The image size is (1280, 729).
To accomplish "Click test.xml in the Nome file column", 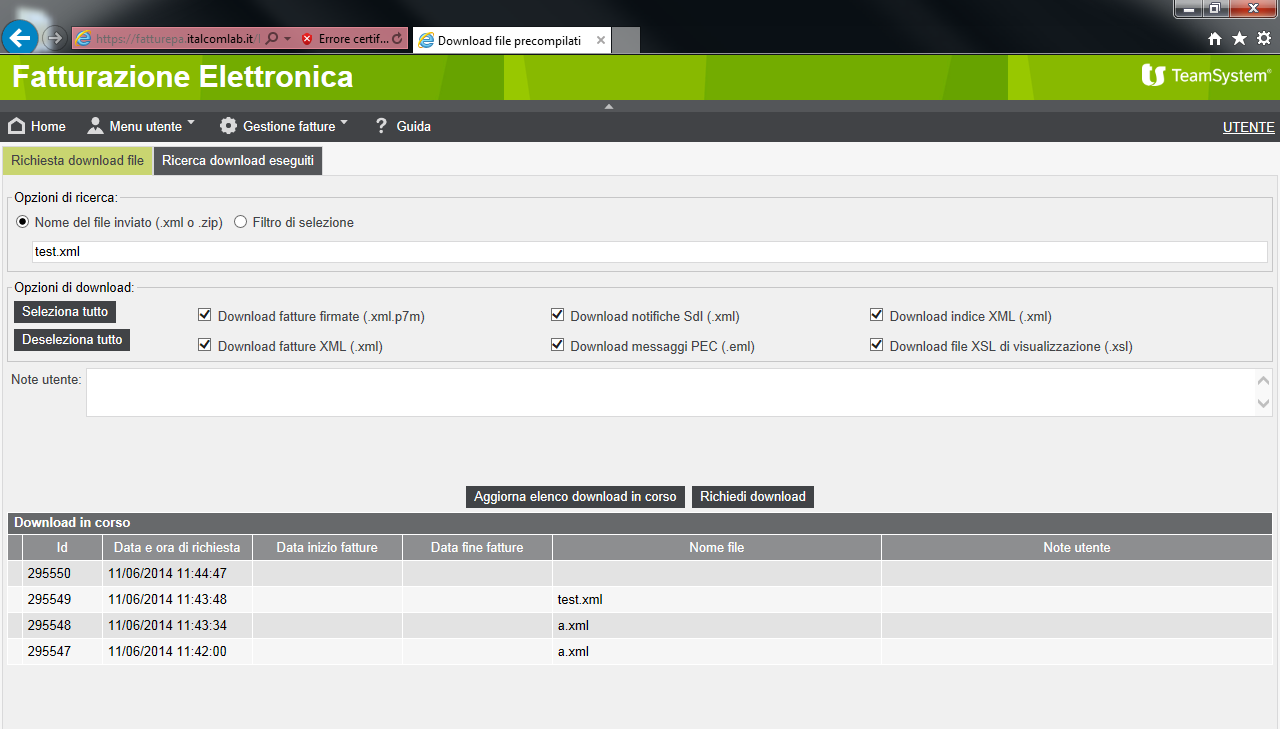I will tap(580, 600).
